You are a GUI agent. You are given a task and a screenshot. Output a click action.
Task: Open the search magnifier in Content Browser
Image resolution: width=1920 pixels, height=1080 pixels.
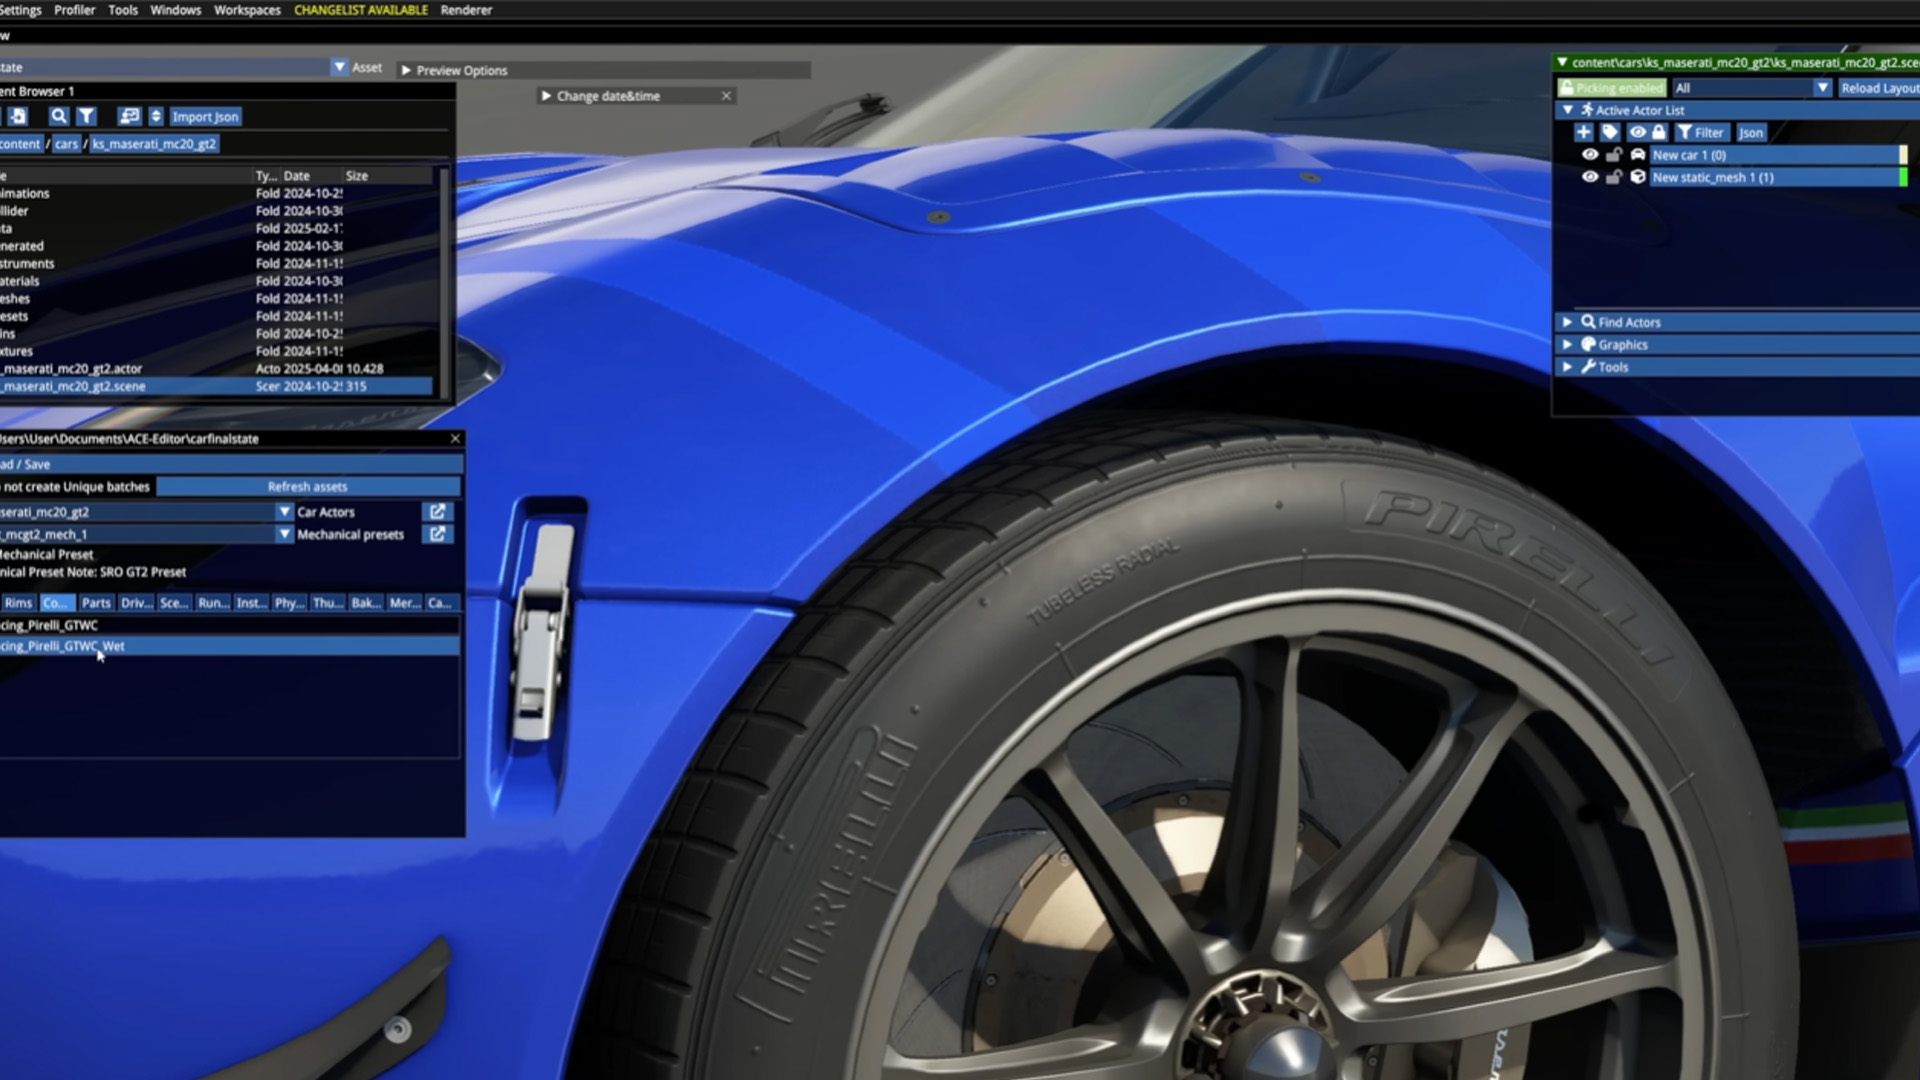tap(59, 116)
